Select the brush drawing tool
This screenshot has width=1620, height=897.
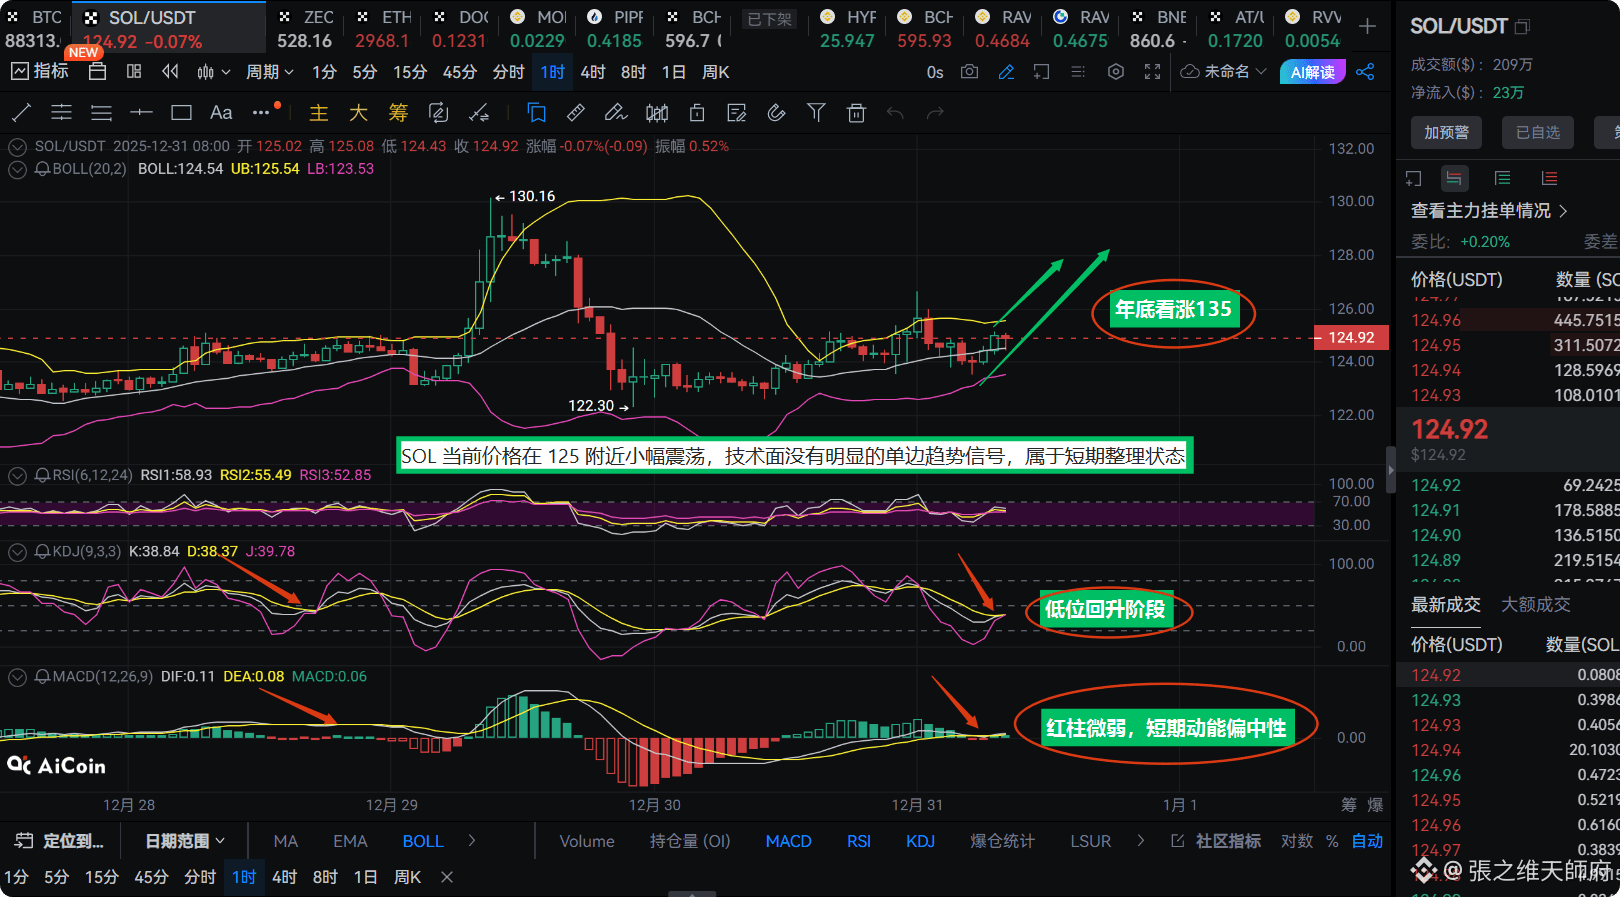click(616, 113)
